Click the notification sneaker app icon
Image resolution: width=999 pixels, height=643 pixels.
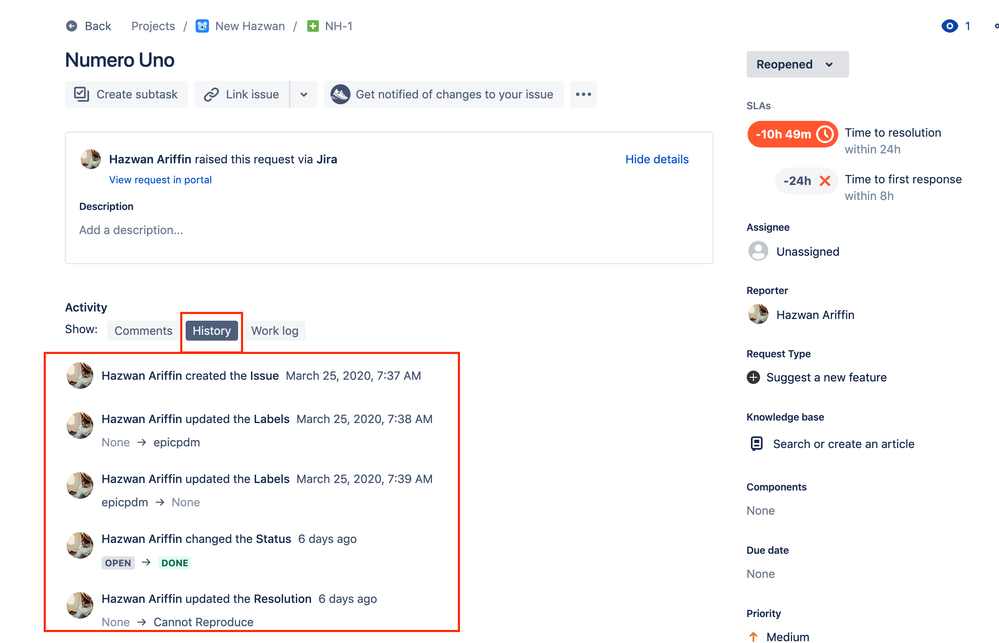click(x=340, y=94)
